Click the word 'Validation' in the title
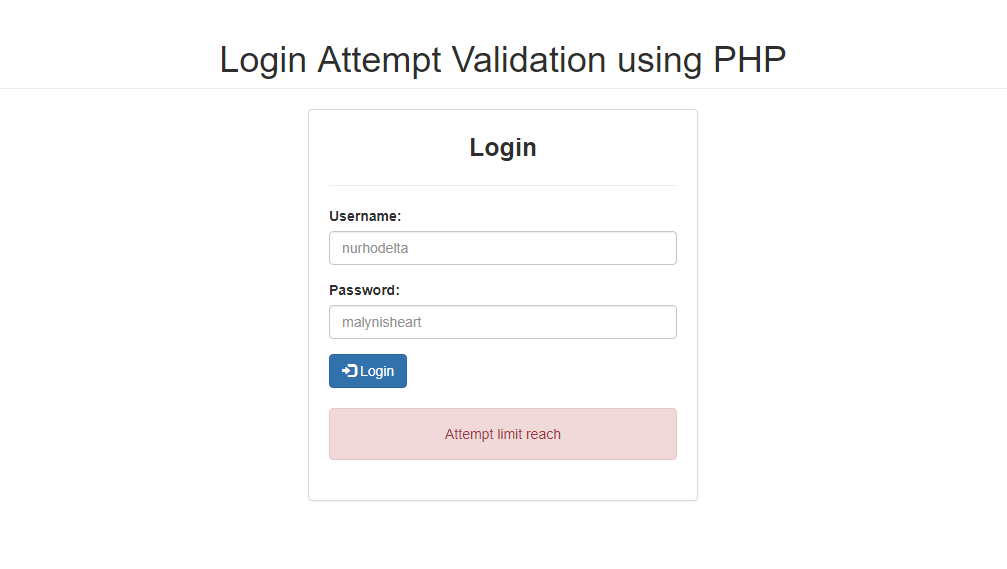 [529, 60]
